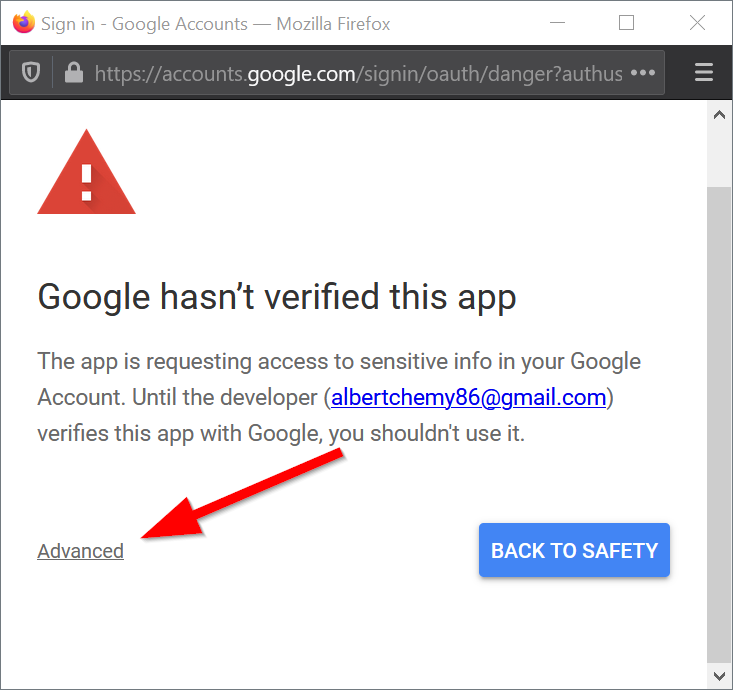Click the scrollbar track above the thumb
Image resolution: width=733 pixels, height=690 pixels.
[718, 155]
